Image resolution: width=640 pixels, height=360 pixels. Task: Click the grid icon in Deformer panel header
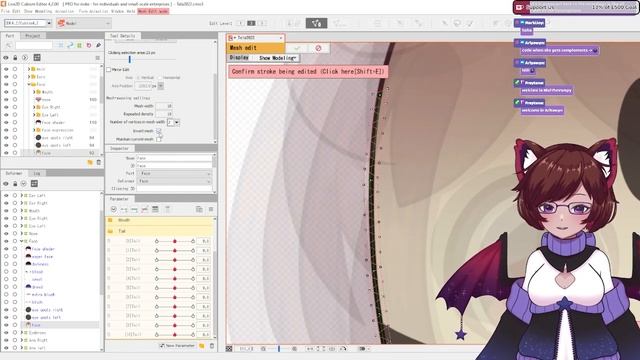click(34, 184)
